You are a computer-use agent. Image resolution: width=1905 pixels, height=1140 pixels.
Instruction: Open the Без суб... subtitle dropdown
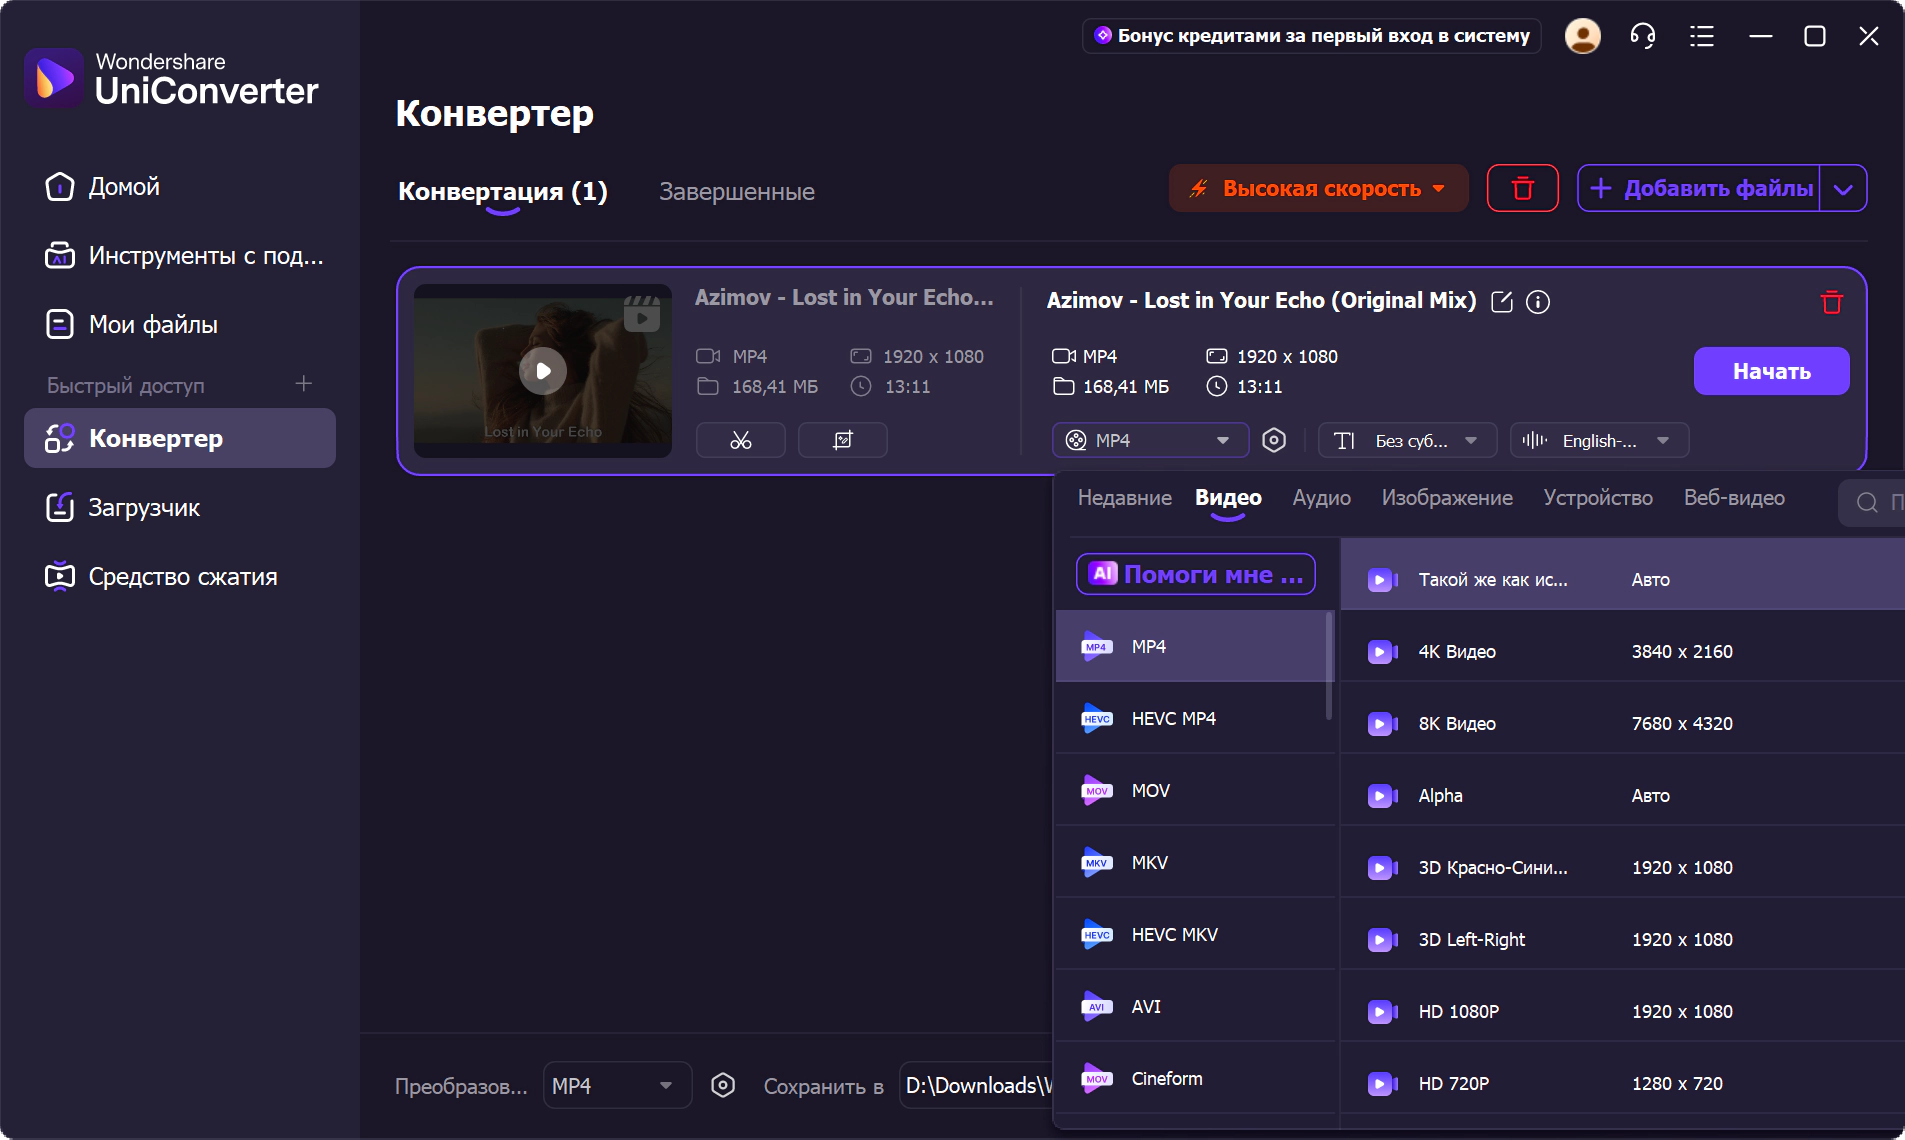[1407, 440]
